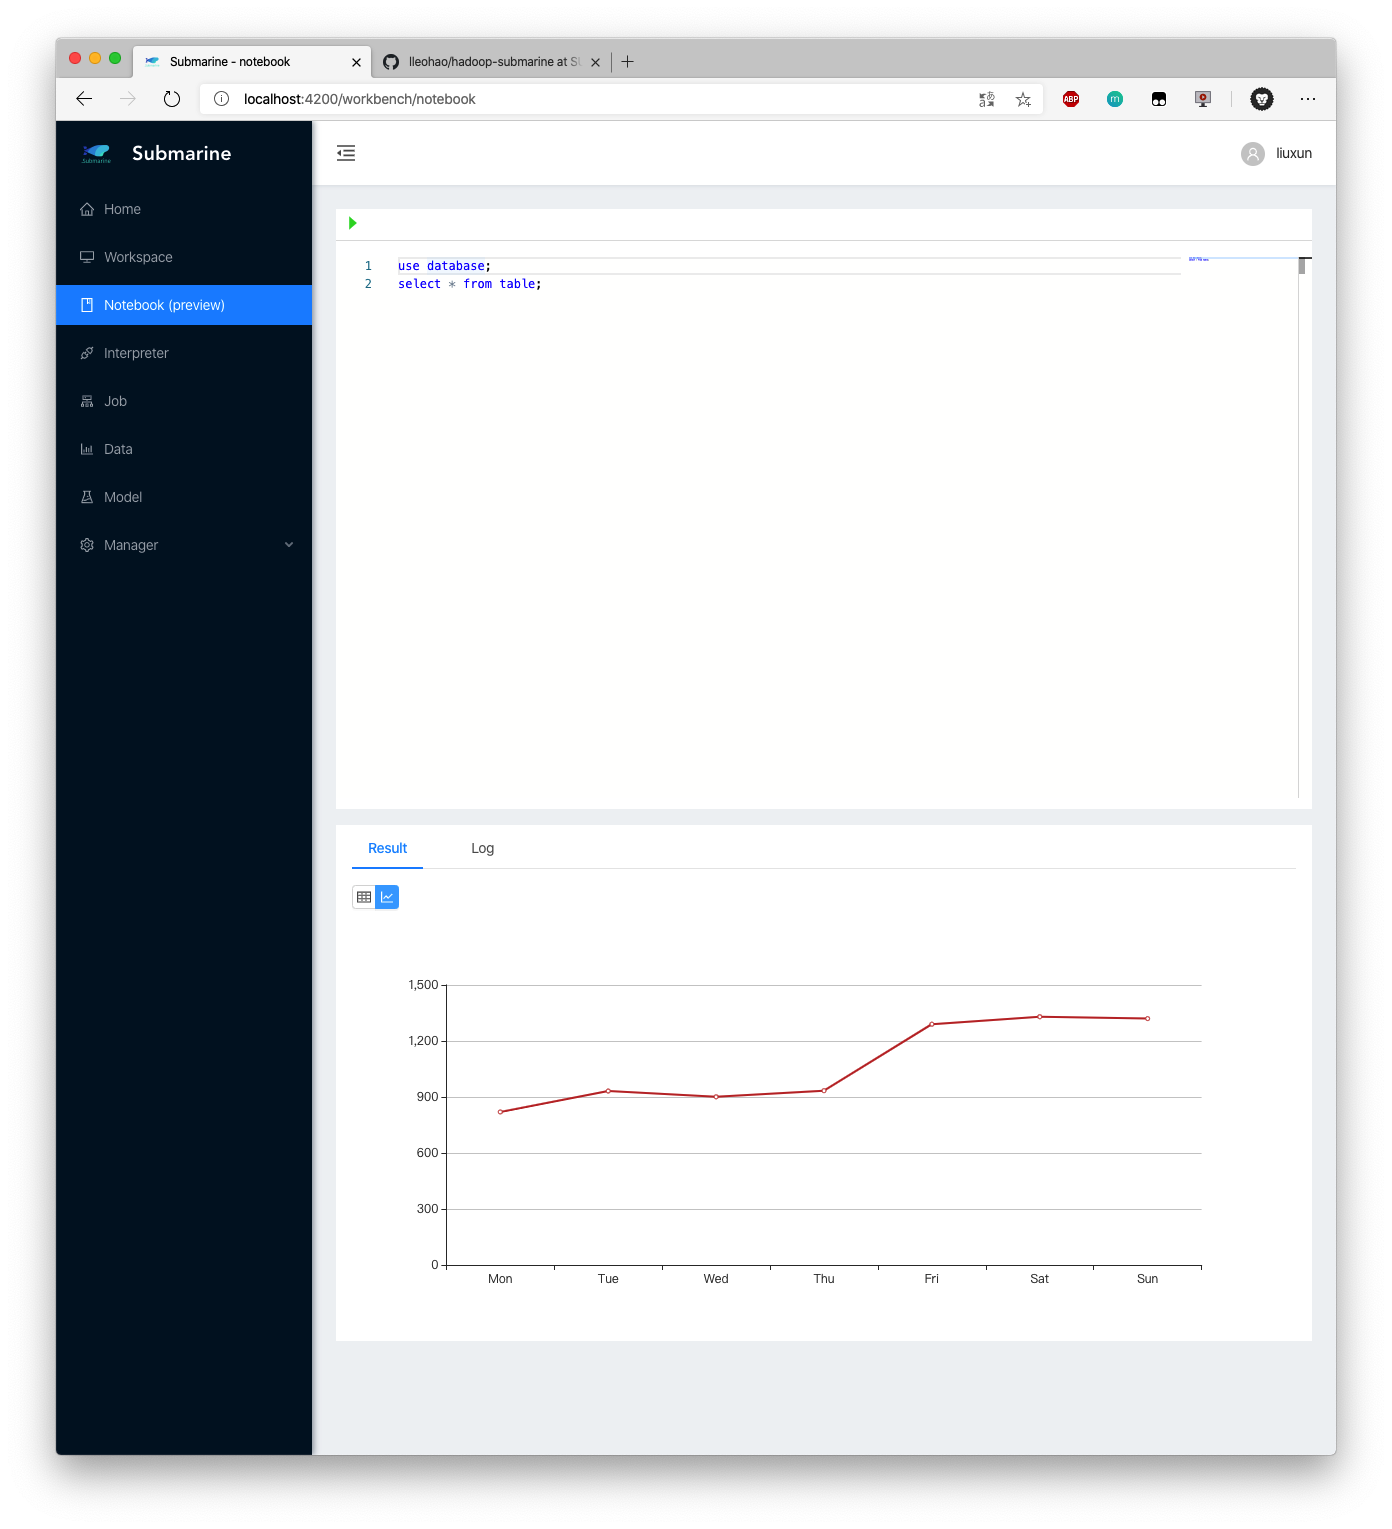The width and height of the screenshot is (1392, 1529).
Task: Switch to the hadoop-submarine GitHub tab
Action: pos(491,62)
